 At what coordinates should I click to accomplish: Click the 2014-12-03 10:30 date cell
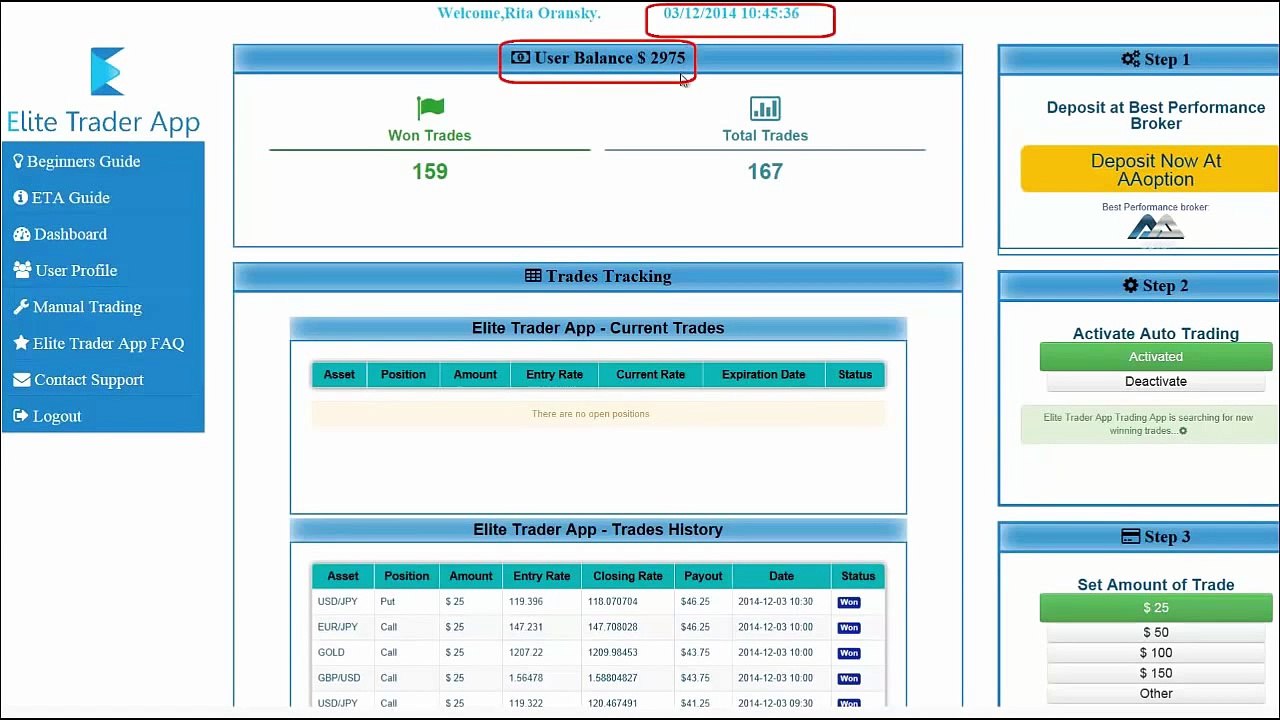(x=775, y=602)
